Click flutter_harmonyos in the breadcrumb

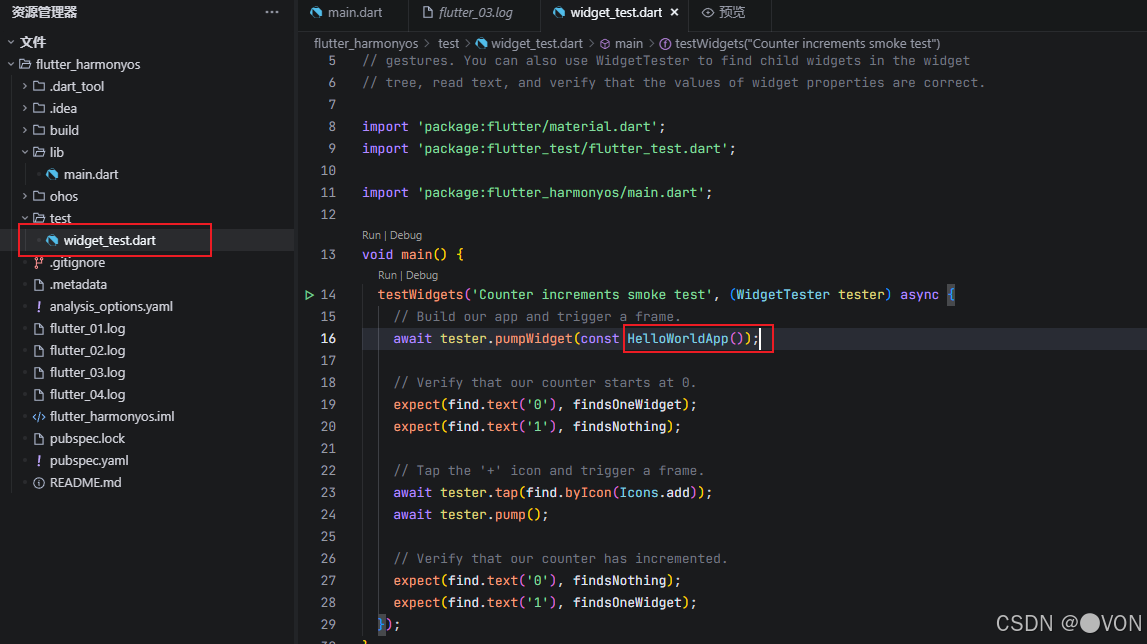coord(366,43)
